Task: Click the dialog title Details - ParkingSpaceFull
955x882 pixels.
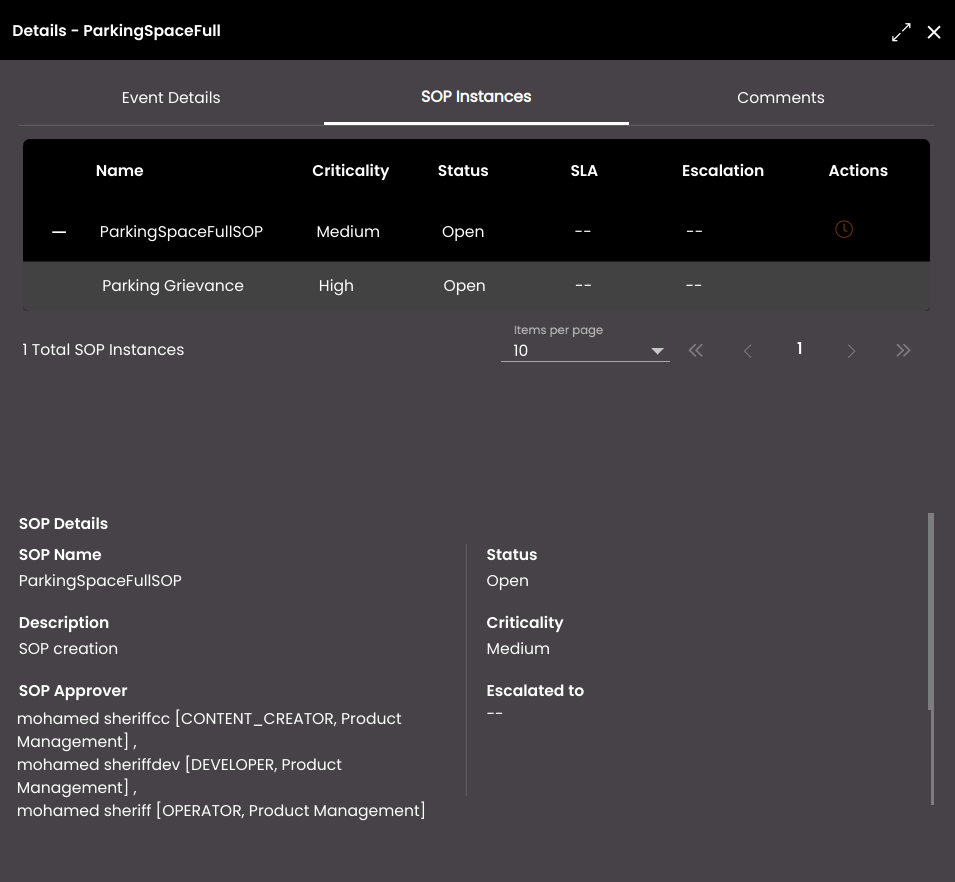Action: [116, 31]
